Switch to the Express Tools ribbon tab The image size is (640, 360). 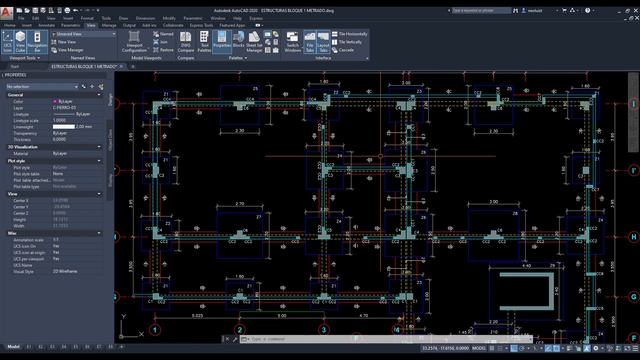pyautogui.click(x=201, y=25)
